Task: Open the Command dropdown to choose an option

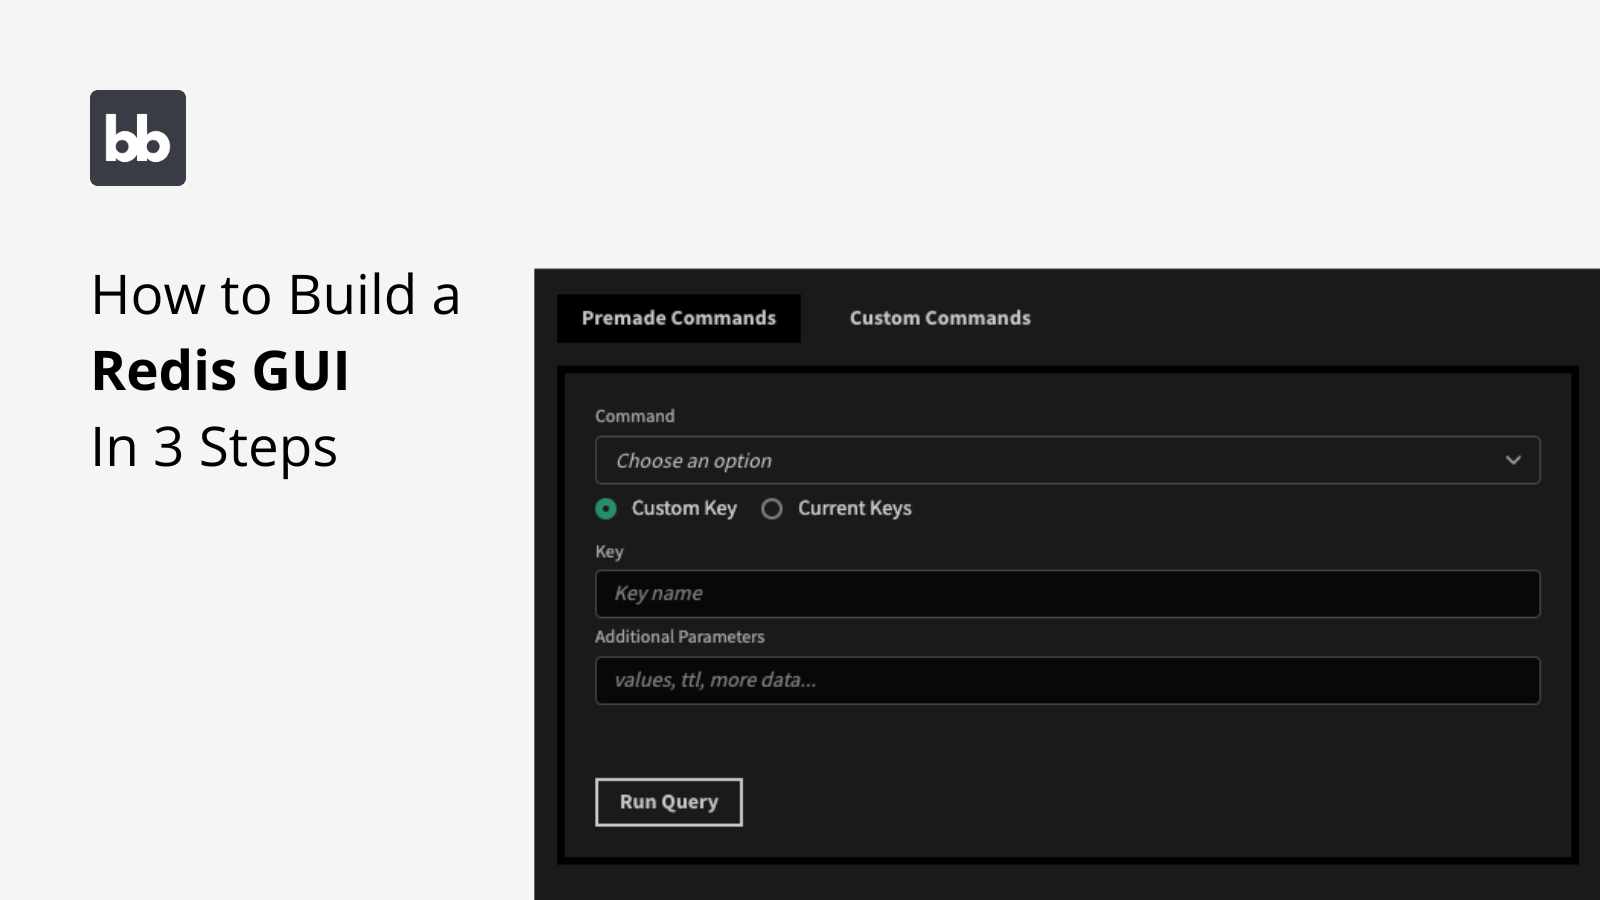Action: point(1067,460)
